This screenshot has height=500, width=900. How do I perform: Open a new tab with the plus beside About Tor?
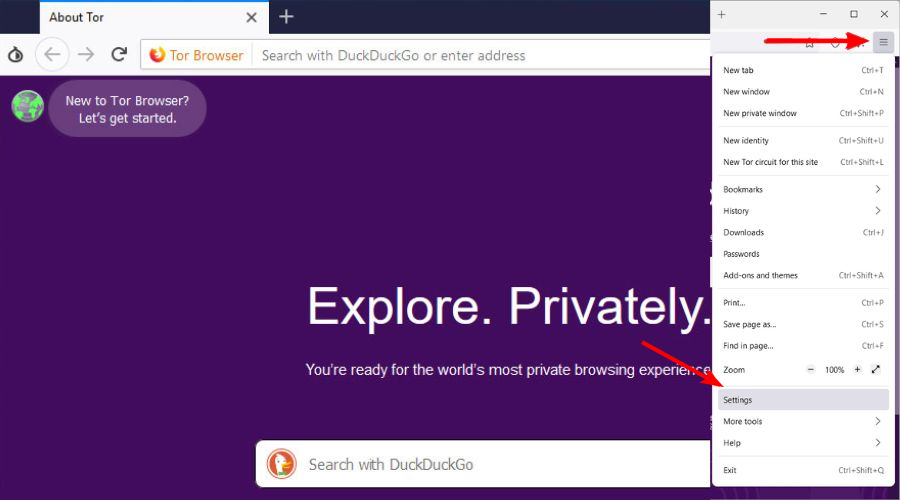[x=286, y=17]
